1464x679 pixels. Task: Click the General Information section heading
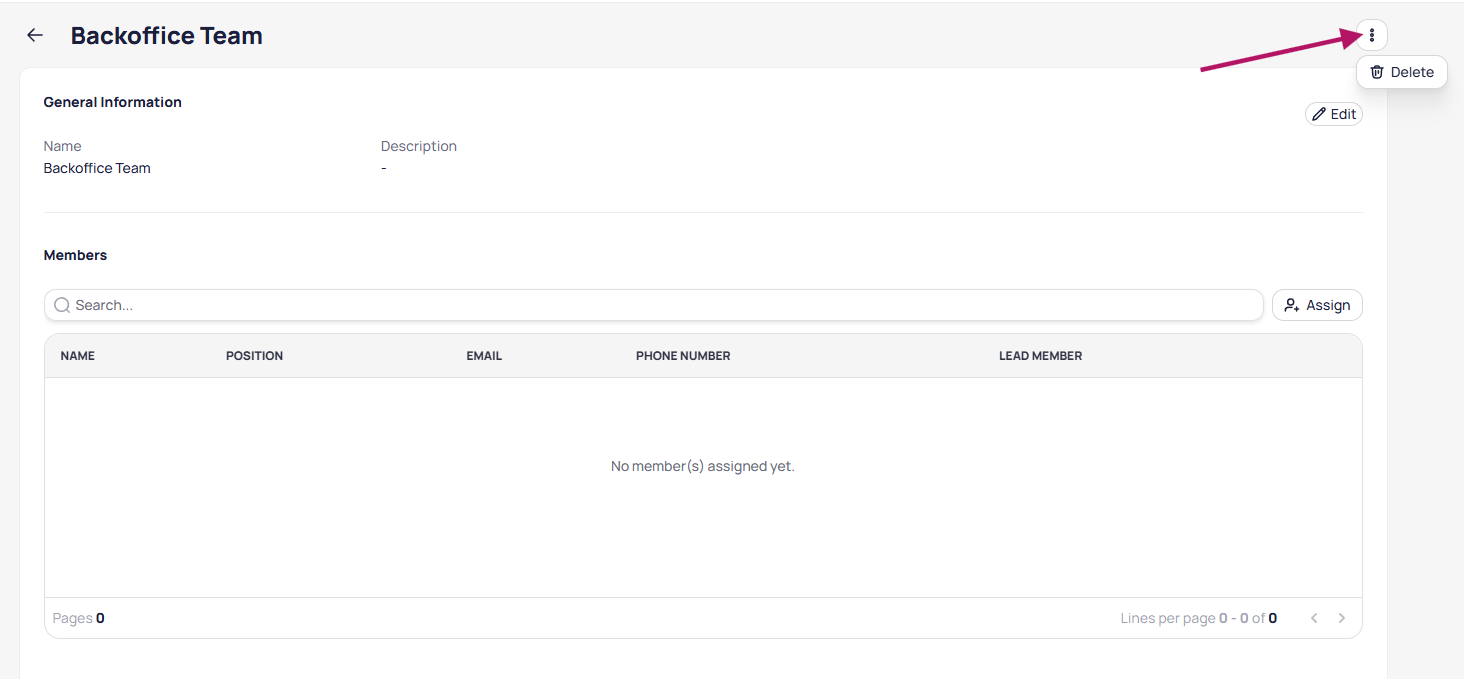[113, 102]
